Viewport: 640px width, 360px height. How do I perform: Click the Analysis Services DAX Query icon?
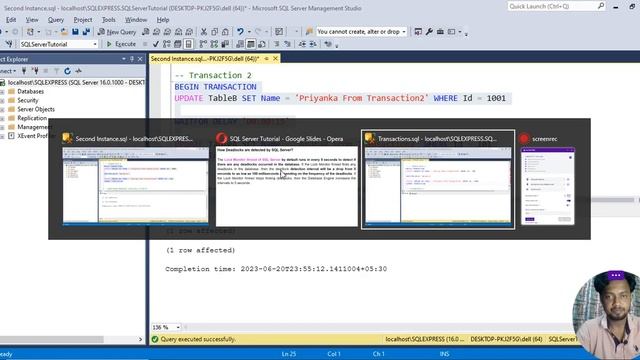189,31
